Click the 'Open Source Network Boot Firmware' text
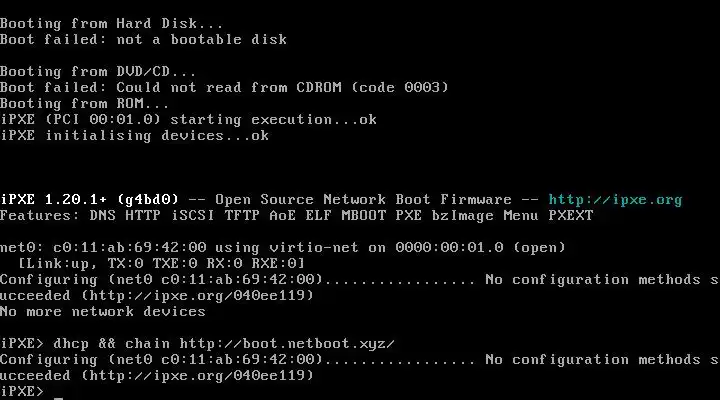The image size is (720, 400). coord(363,200)
